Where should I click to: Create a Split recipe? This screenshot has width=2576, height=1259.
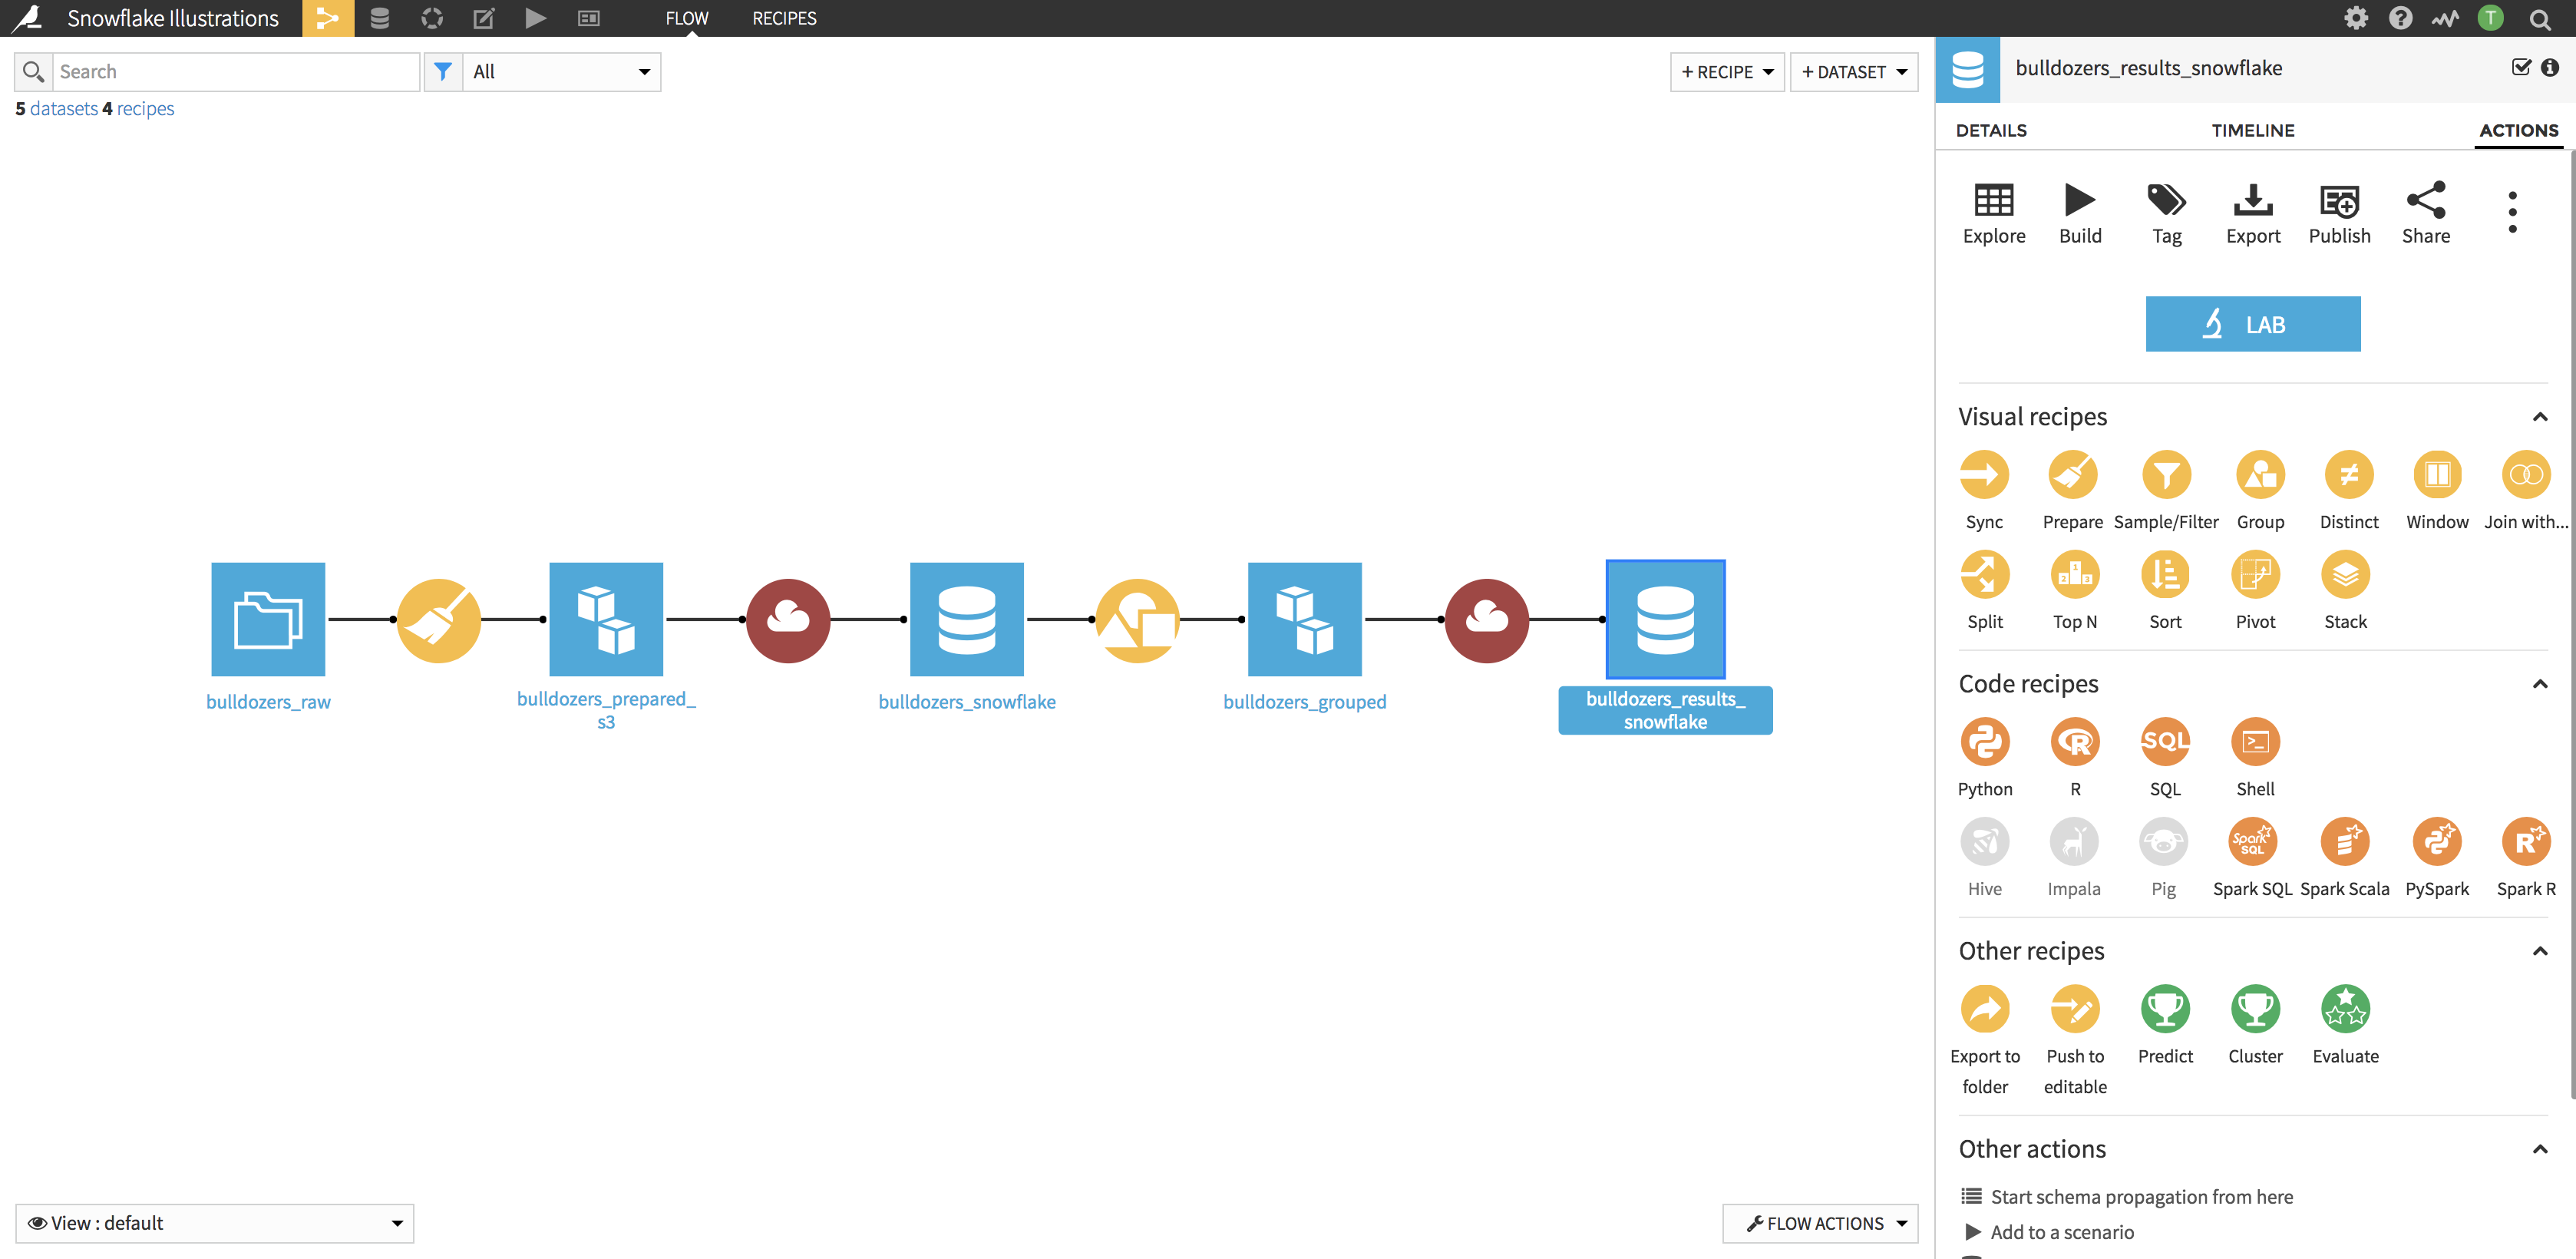click(x=1985, y=574)
